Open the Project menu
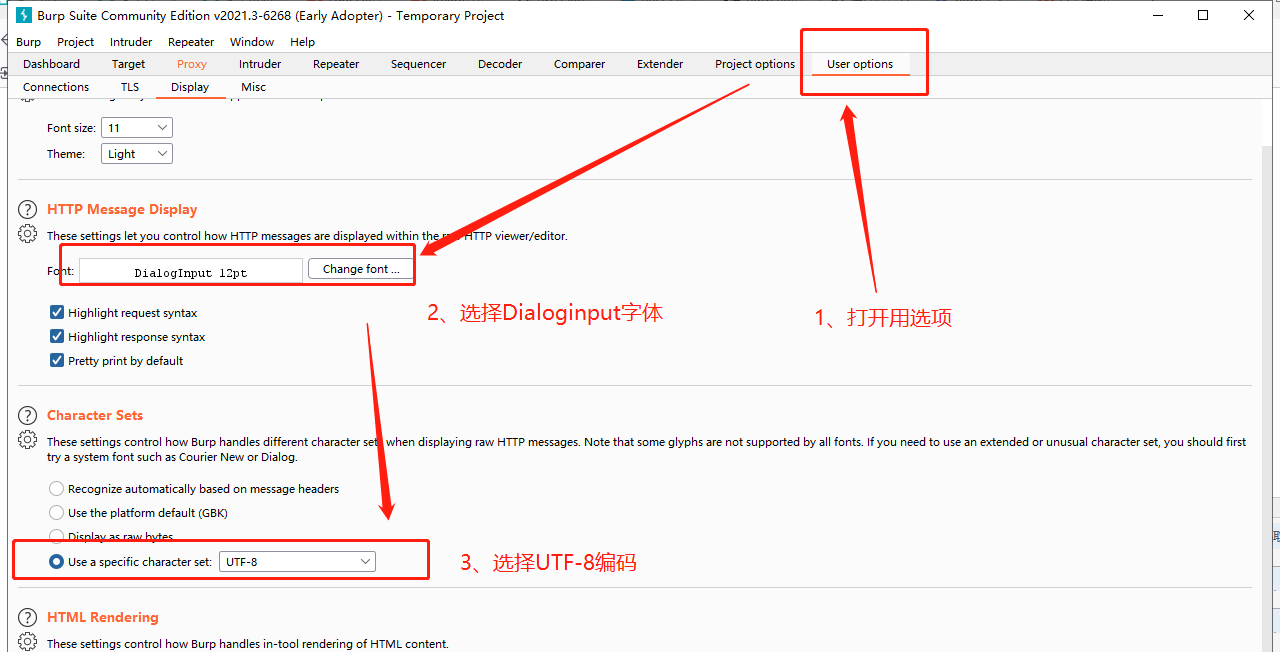 pyautogui.click(x=76, y=42)
